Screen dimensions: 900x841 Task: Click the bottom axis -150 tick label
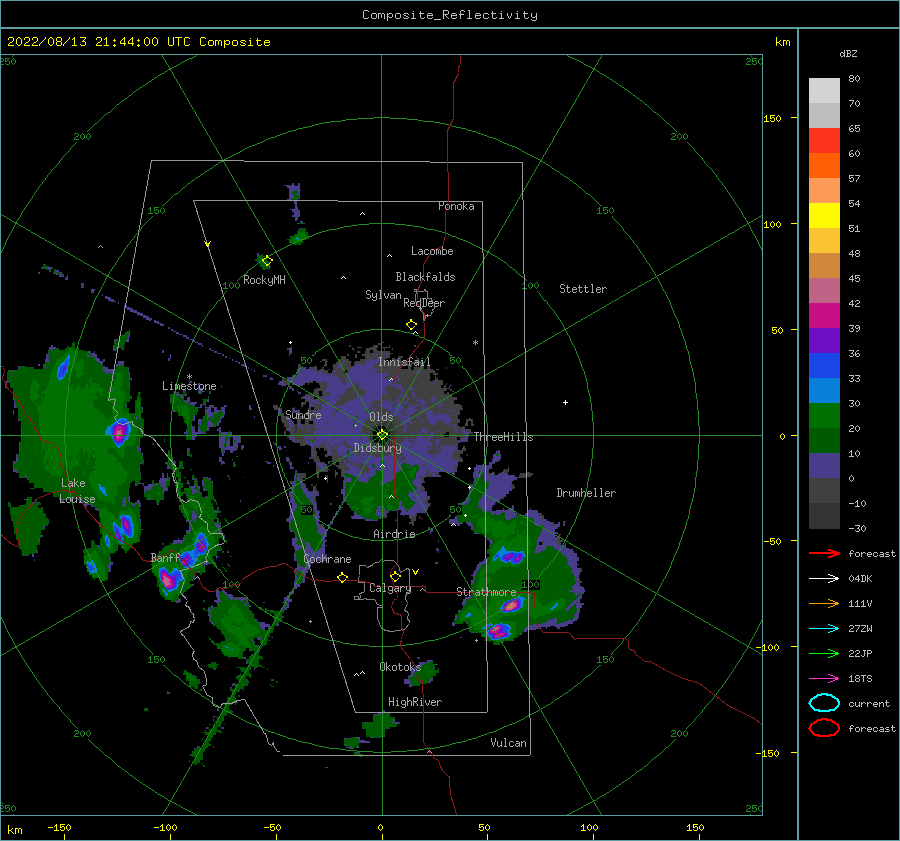(x=59, y=827)
